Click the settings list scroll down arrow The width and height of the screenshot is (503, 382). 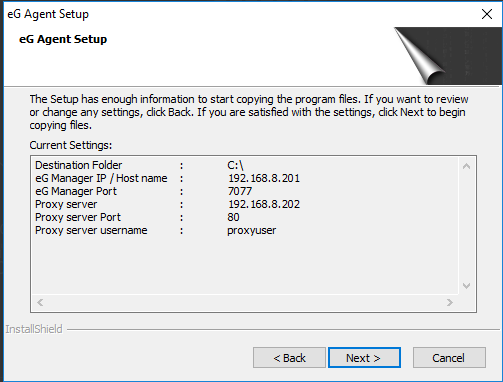[467, 286]
